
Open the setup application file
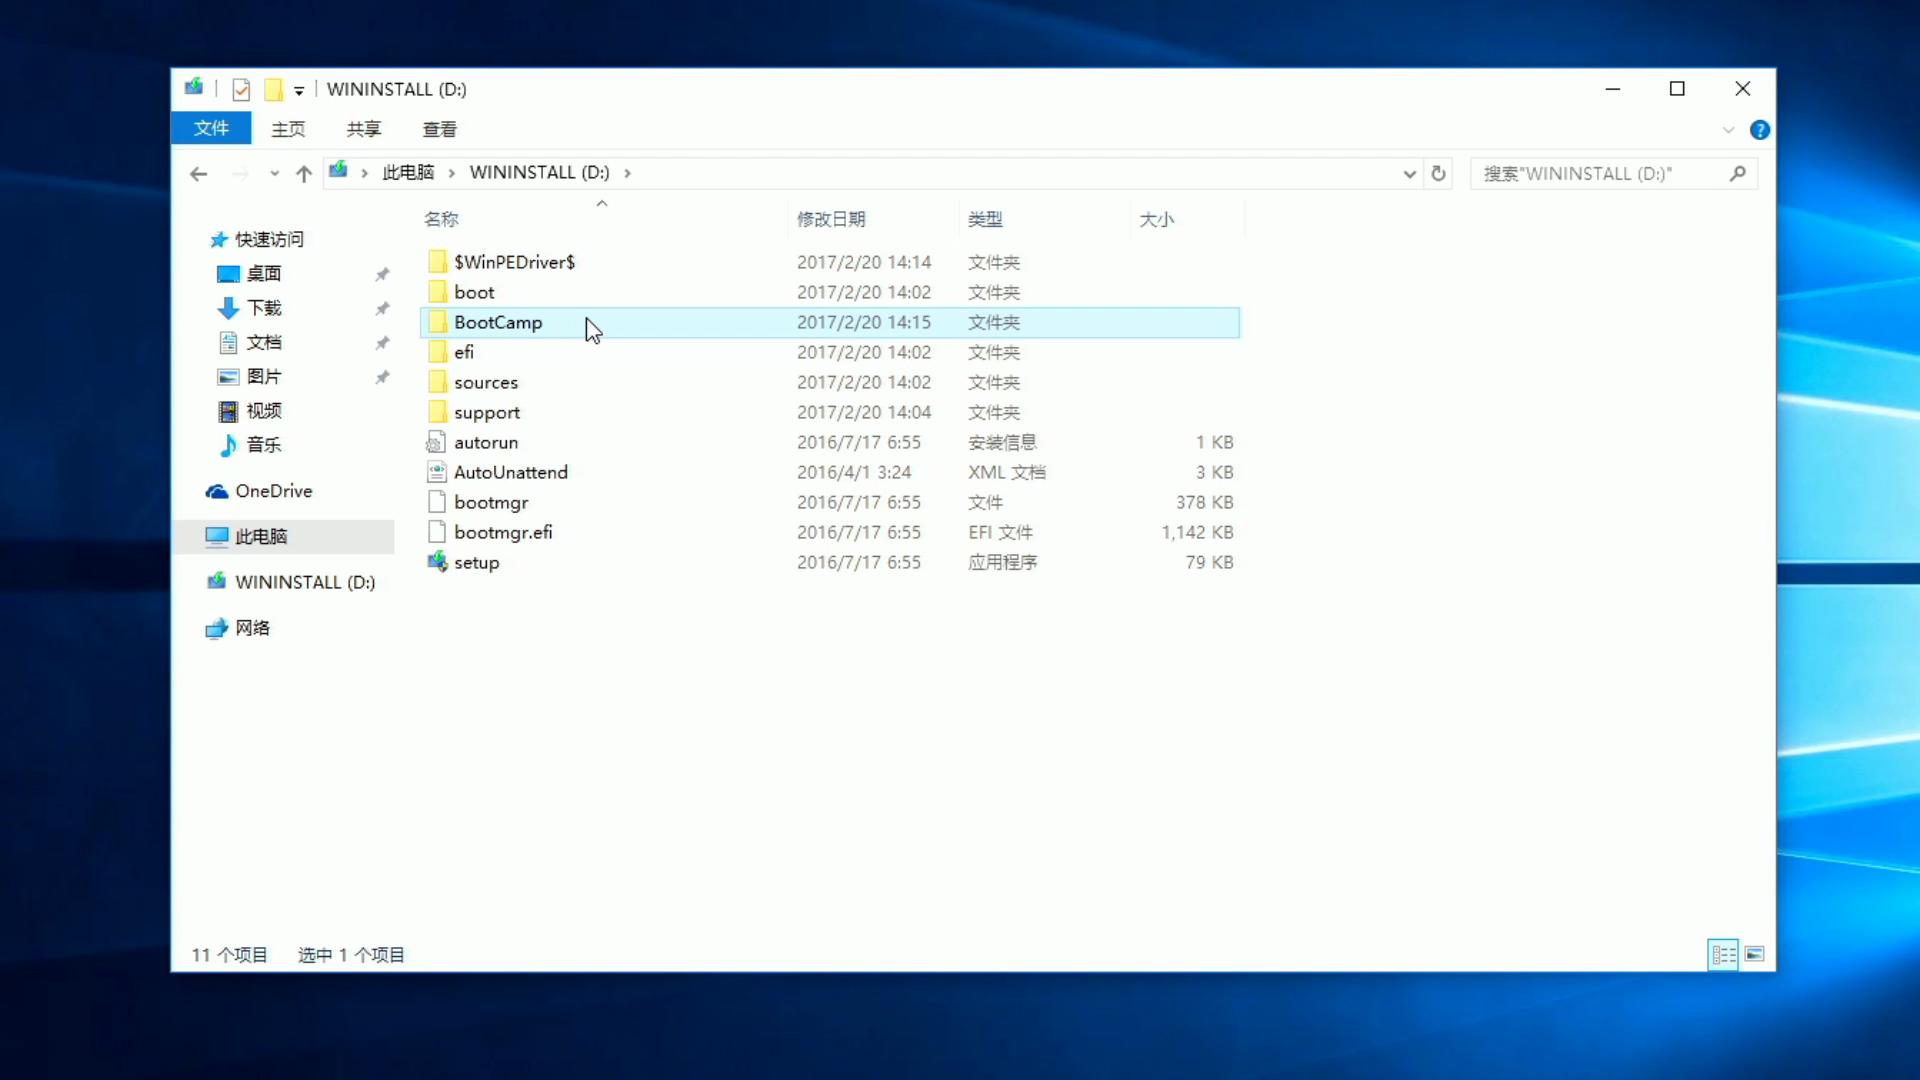(x=476, y=563)
